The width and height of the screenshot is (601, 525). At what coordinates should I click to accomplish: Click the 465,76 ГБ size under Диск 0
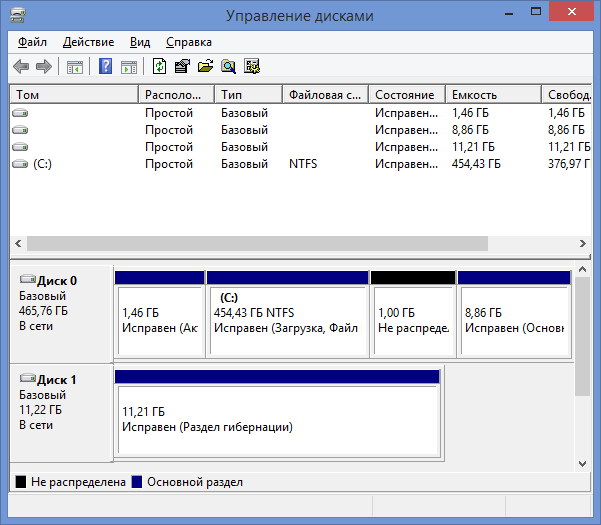pyautogui.click(x=43, y=311)
